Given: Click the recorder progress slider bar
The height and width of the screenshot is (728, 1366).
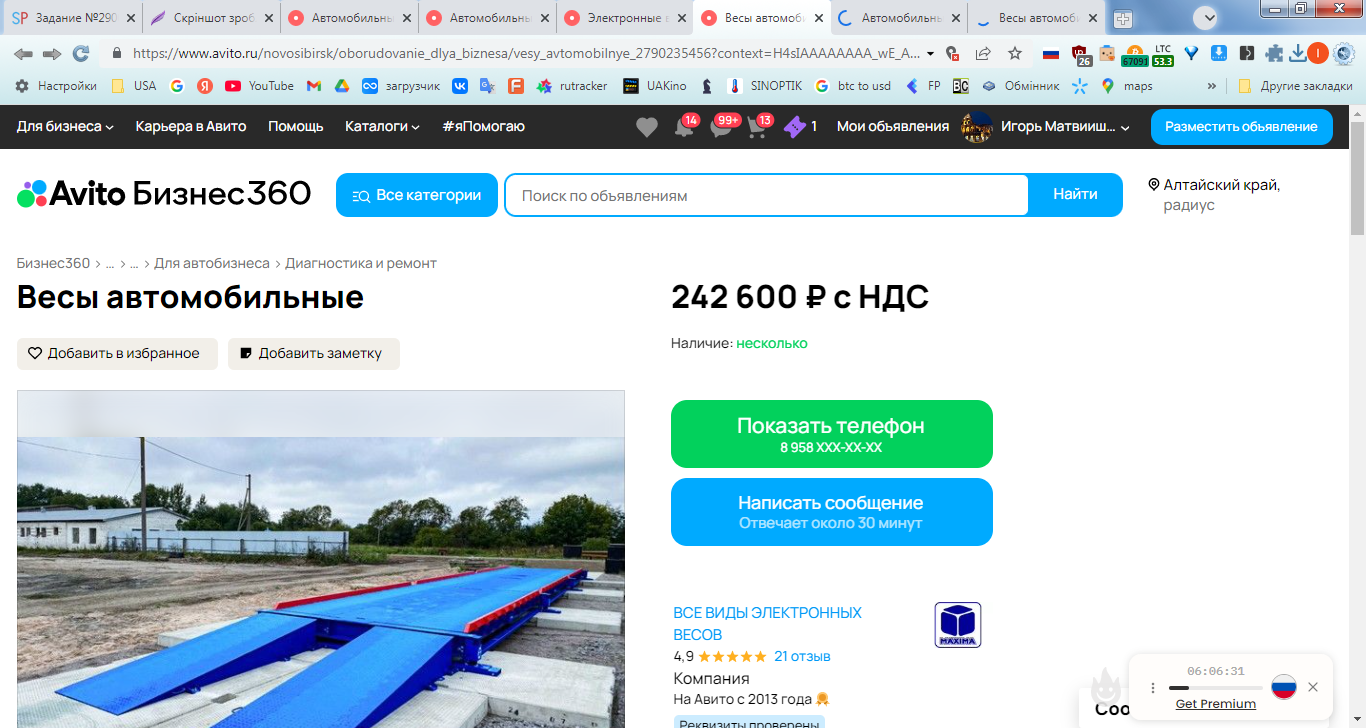Looking at the screenshot, I should pyautogui.click(x=1216, y=688).
